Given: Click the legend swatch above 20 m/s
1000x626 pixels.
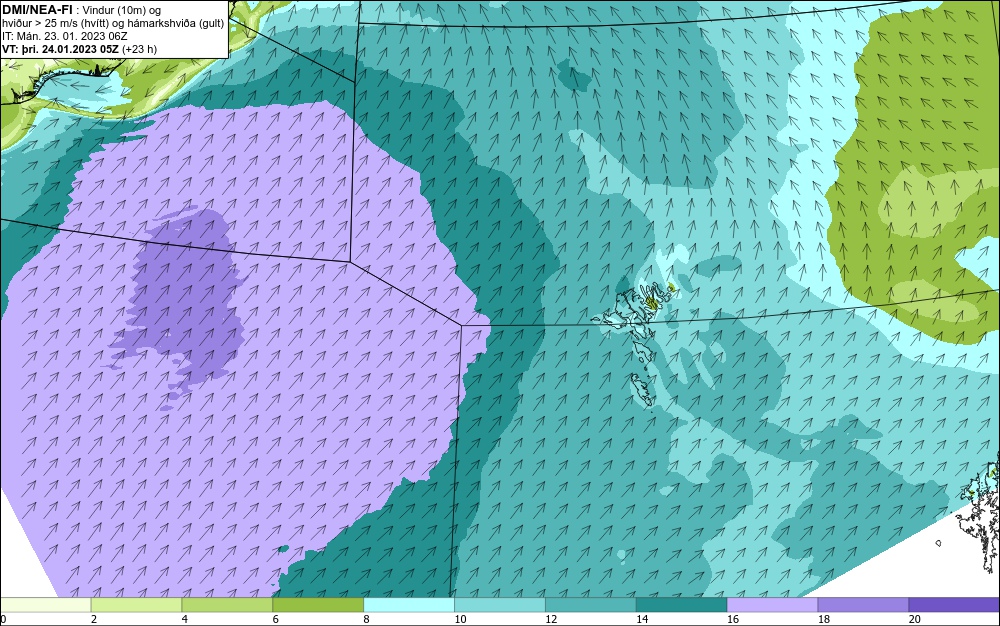Looking at the screenshot, I should [953, 605].
